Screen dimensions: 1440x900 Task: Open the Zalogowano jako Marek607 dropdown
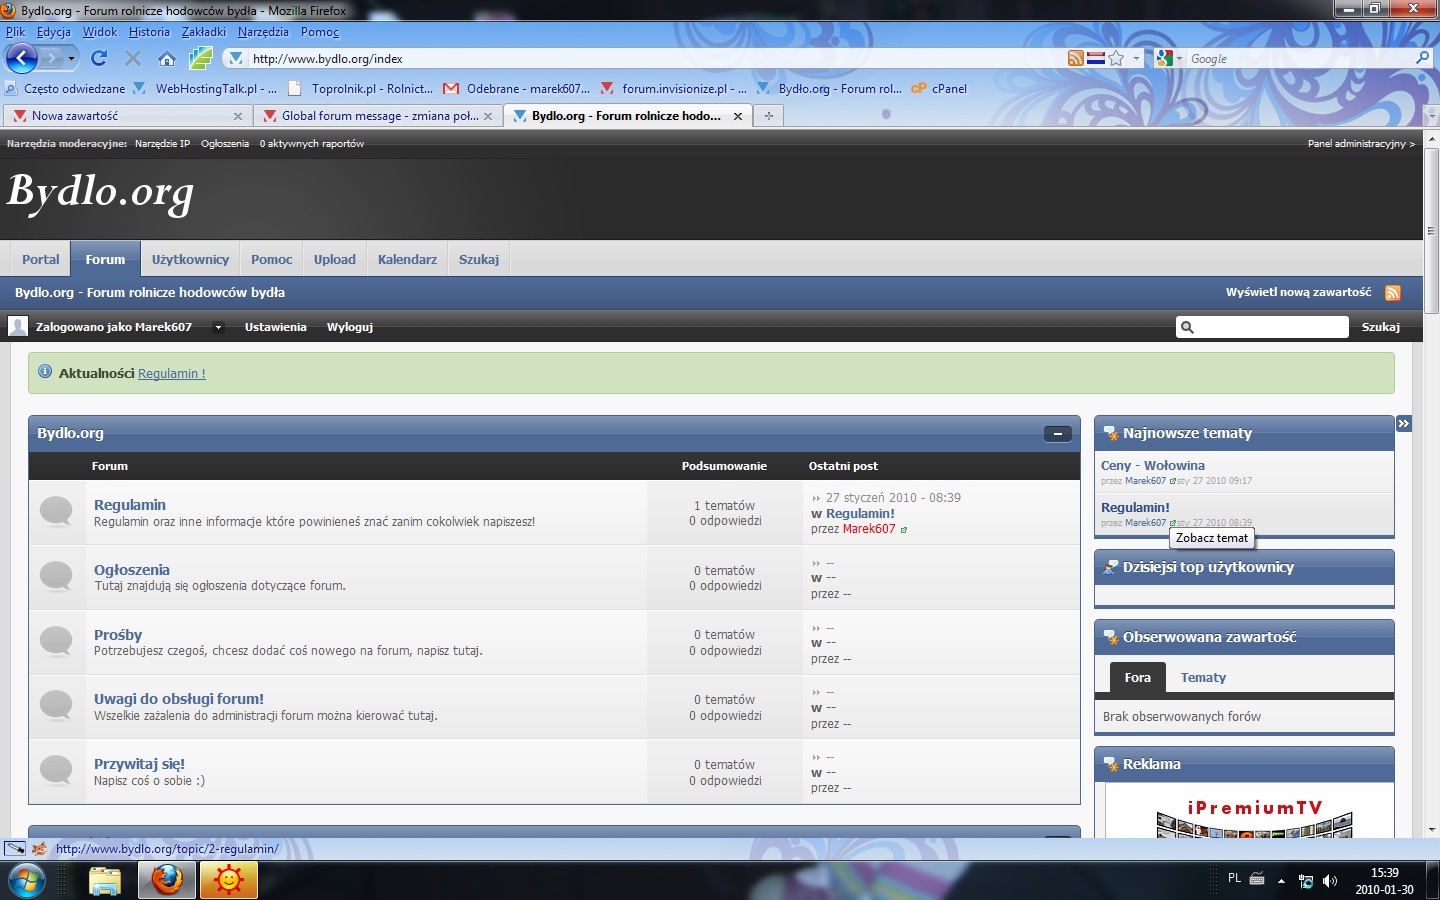(x=218, y=327)
